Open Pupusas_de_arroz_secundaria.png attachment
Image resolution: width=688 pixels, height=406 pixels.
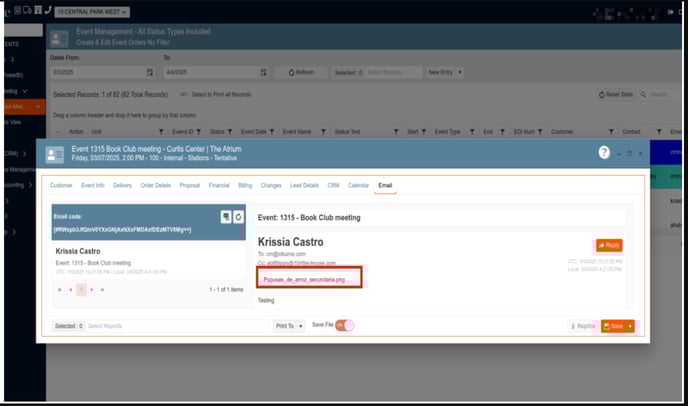coord(304,280)
